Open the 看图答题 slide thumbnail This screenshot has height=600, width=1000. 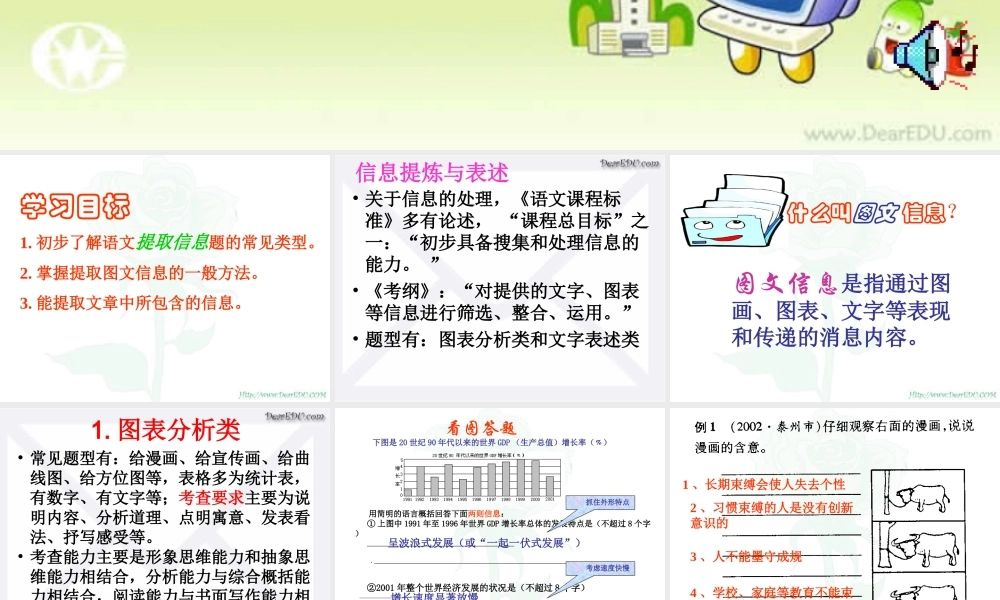point(499,504)
